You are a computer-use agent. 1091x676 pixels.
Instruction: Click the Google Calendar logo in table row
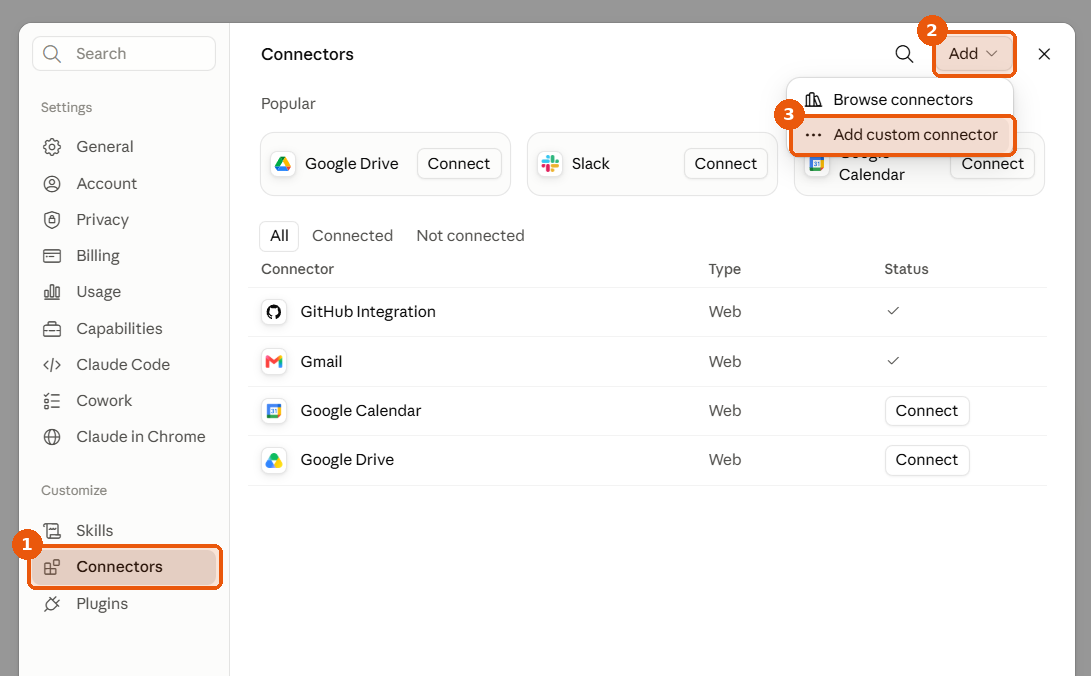(274, 411)
